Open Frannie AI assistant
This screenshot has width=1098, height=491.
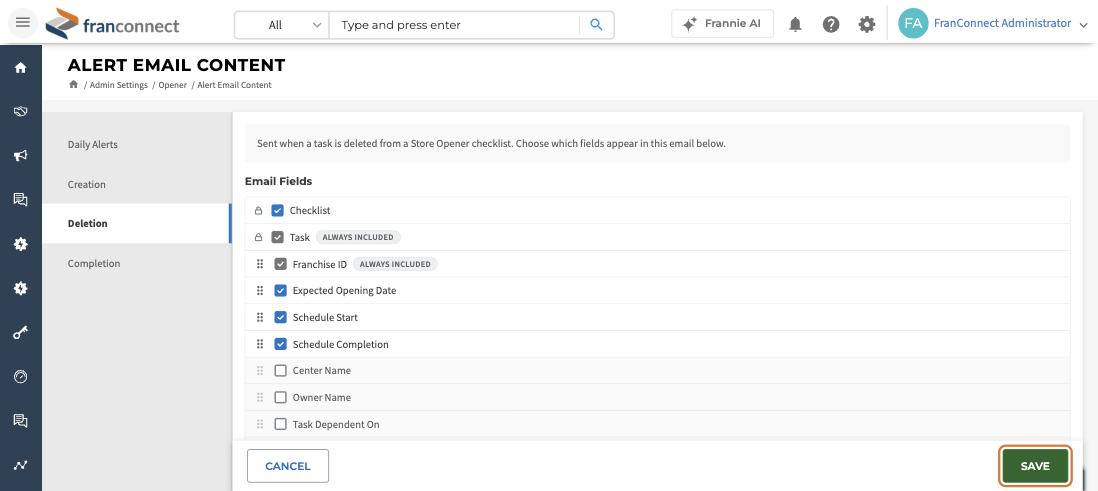[722, 24]
